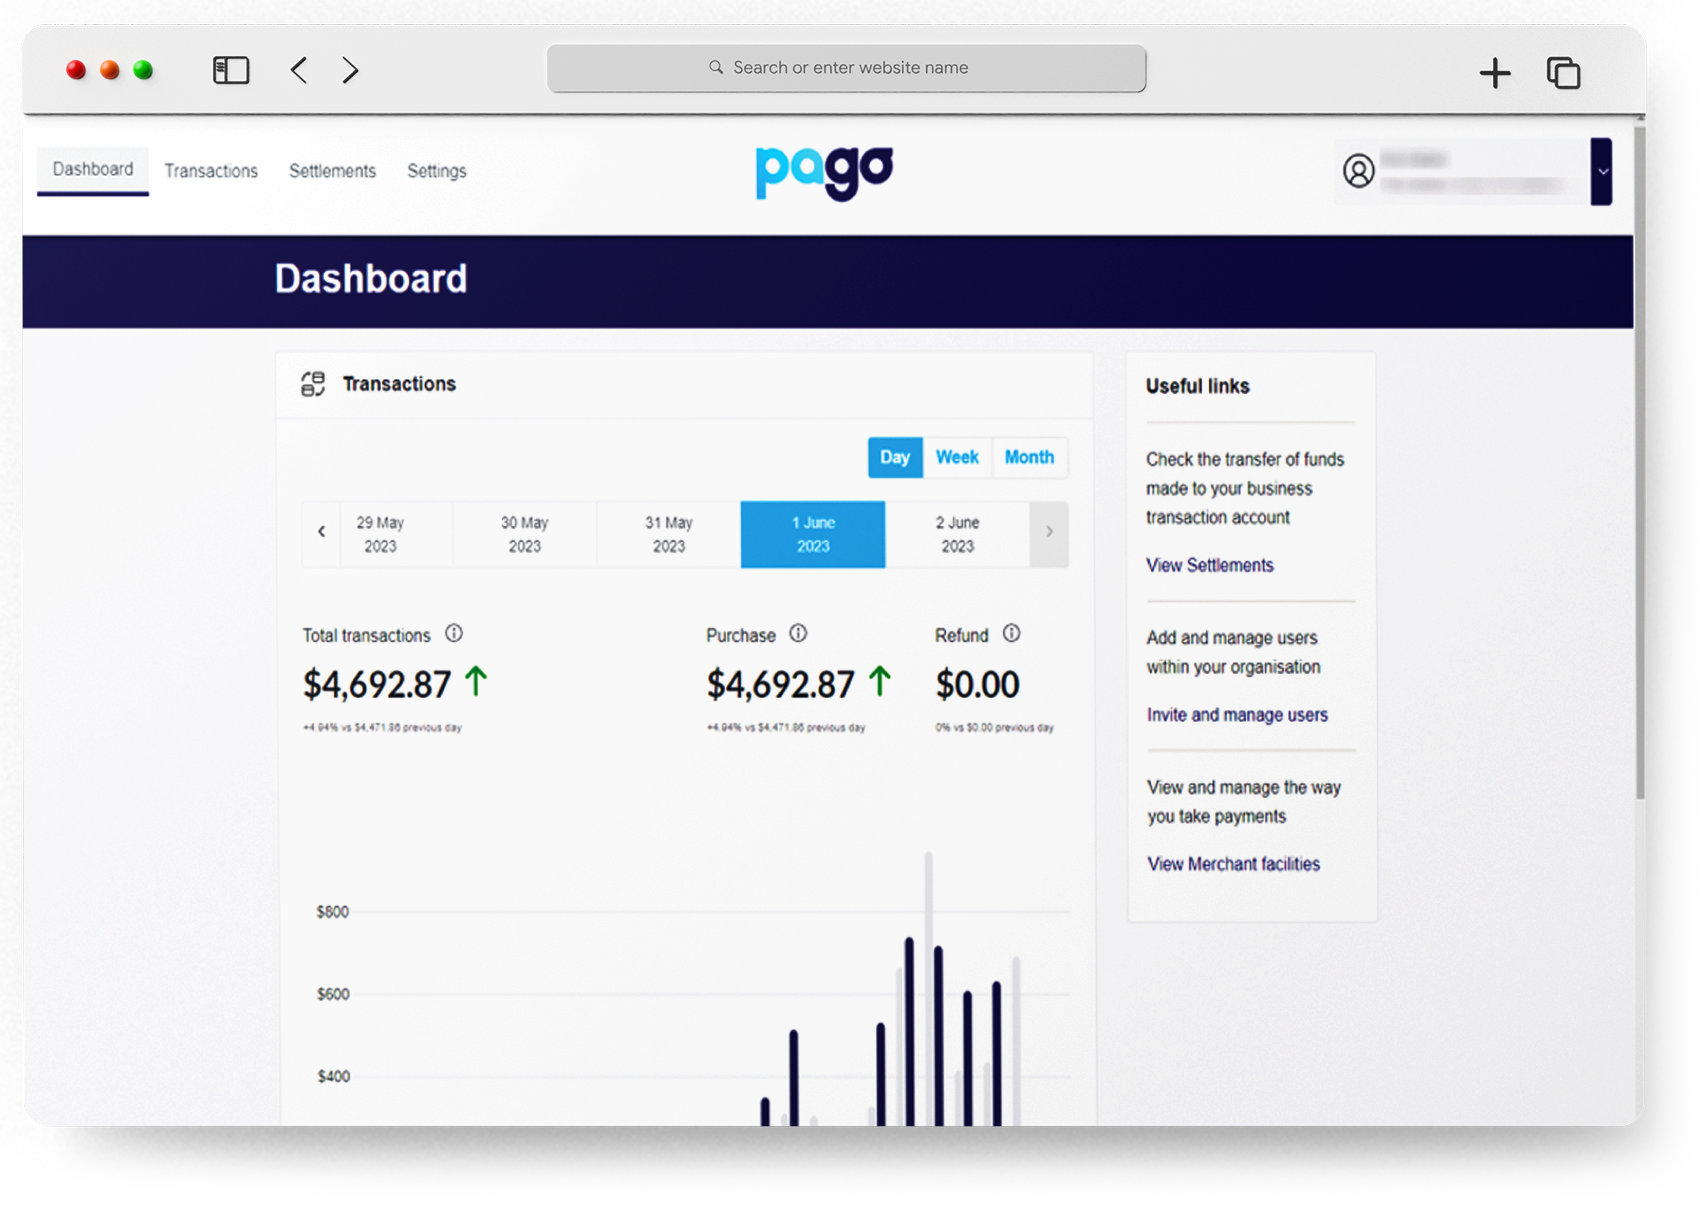Image resolution: width=1702 pixels, height=1209 pixels.
Task: Click the info icon beside Purchase
Action: click(797, 633)
